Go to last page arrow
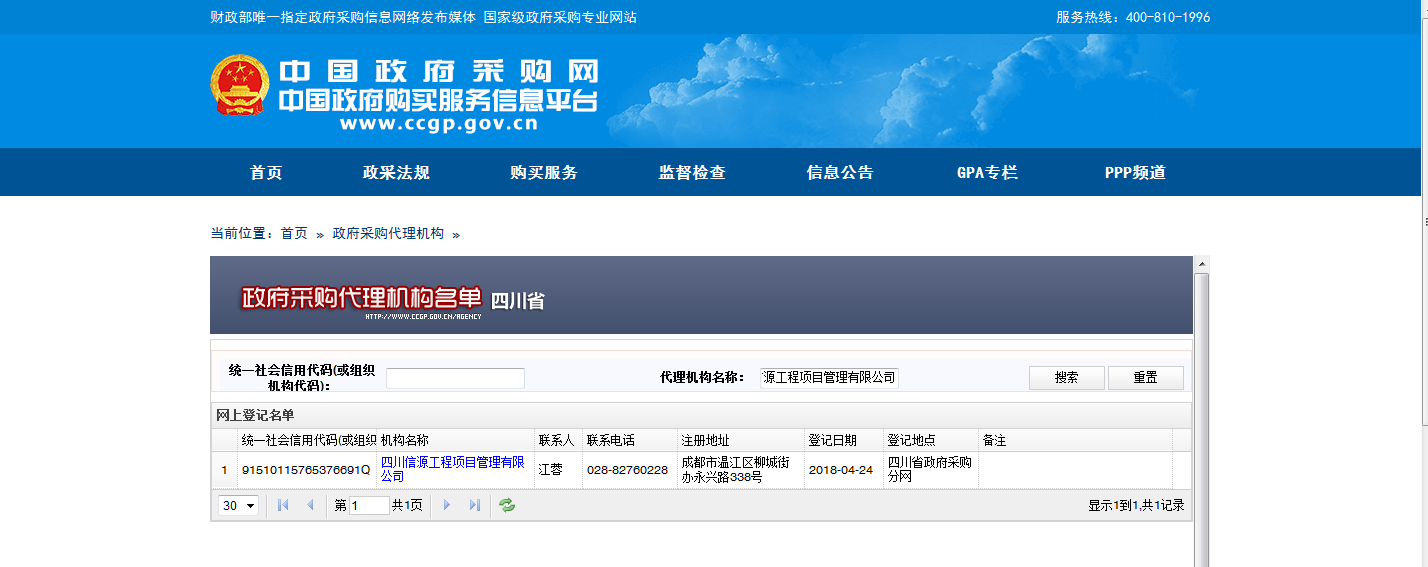Screen dimensions: 1428x567 pyautogui.click(x=474, y=506)
